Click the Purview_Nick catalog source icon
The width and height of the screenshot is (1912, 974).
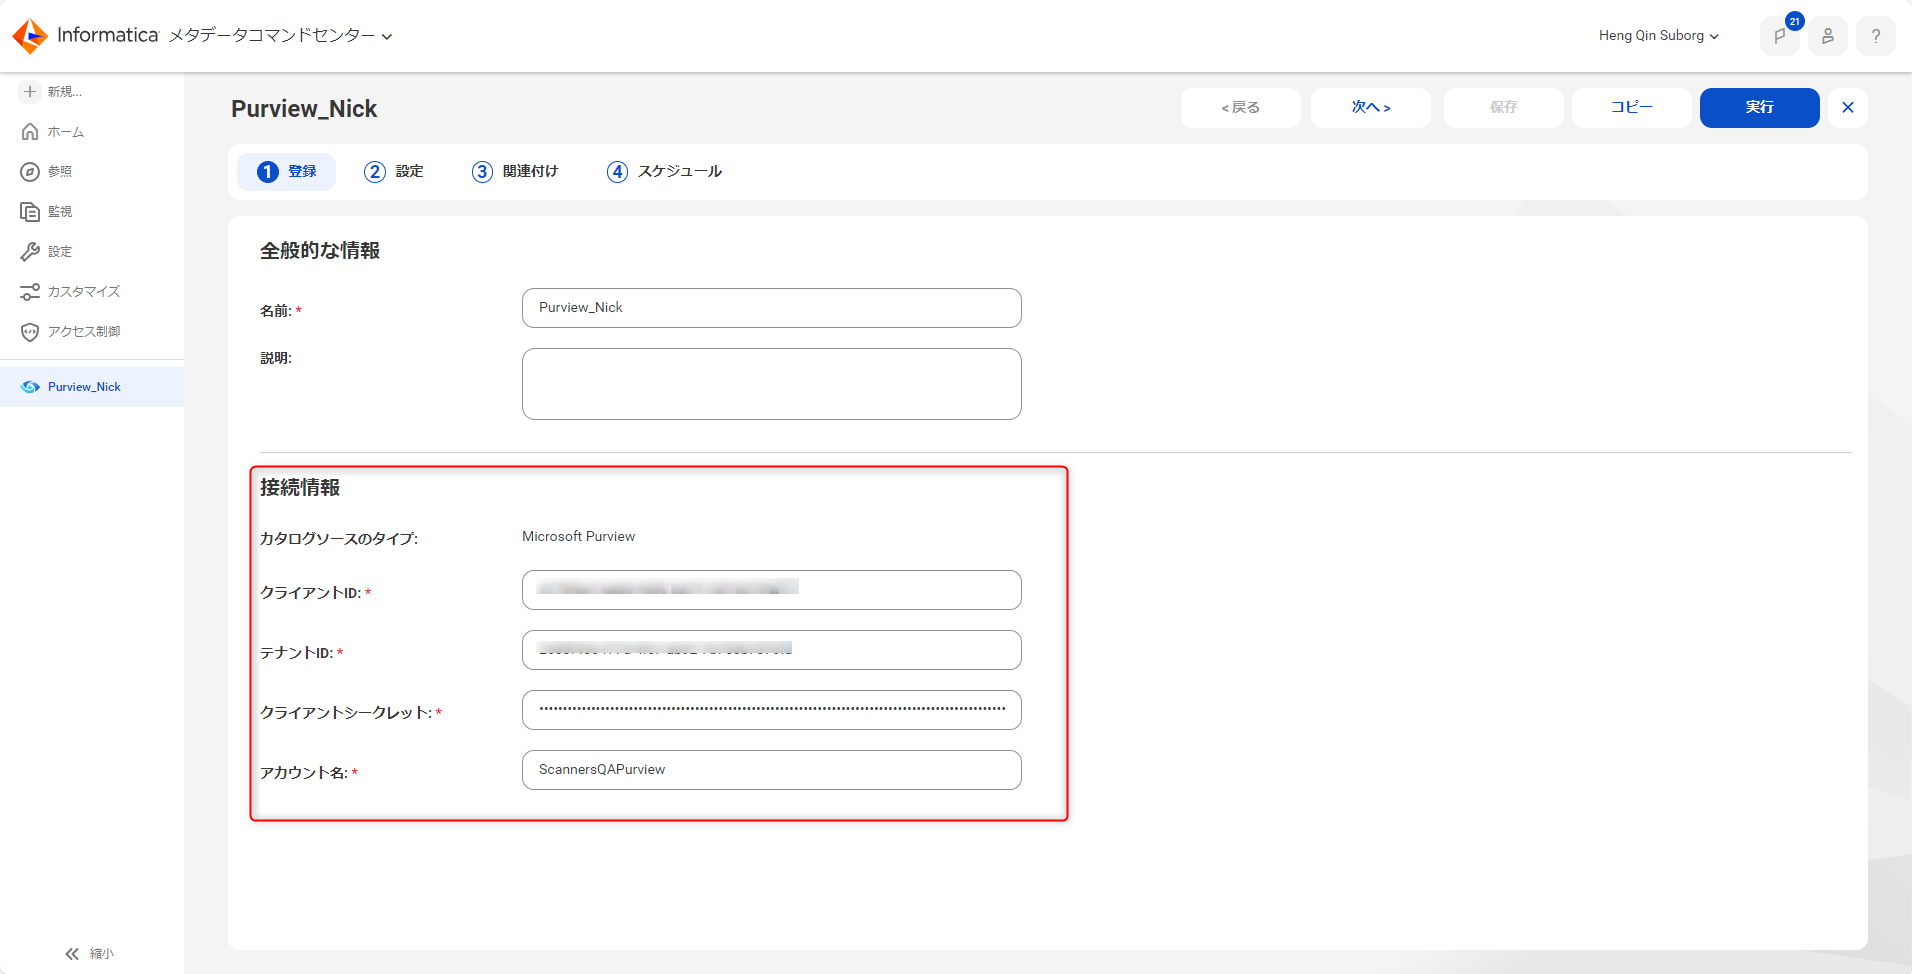pos(31,387)
